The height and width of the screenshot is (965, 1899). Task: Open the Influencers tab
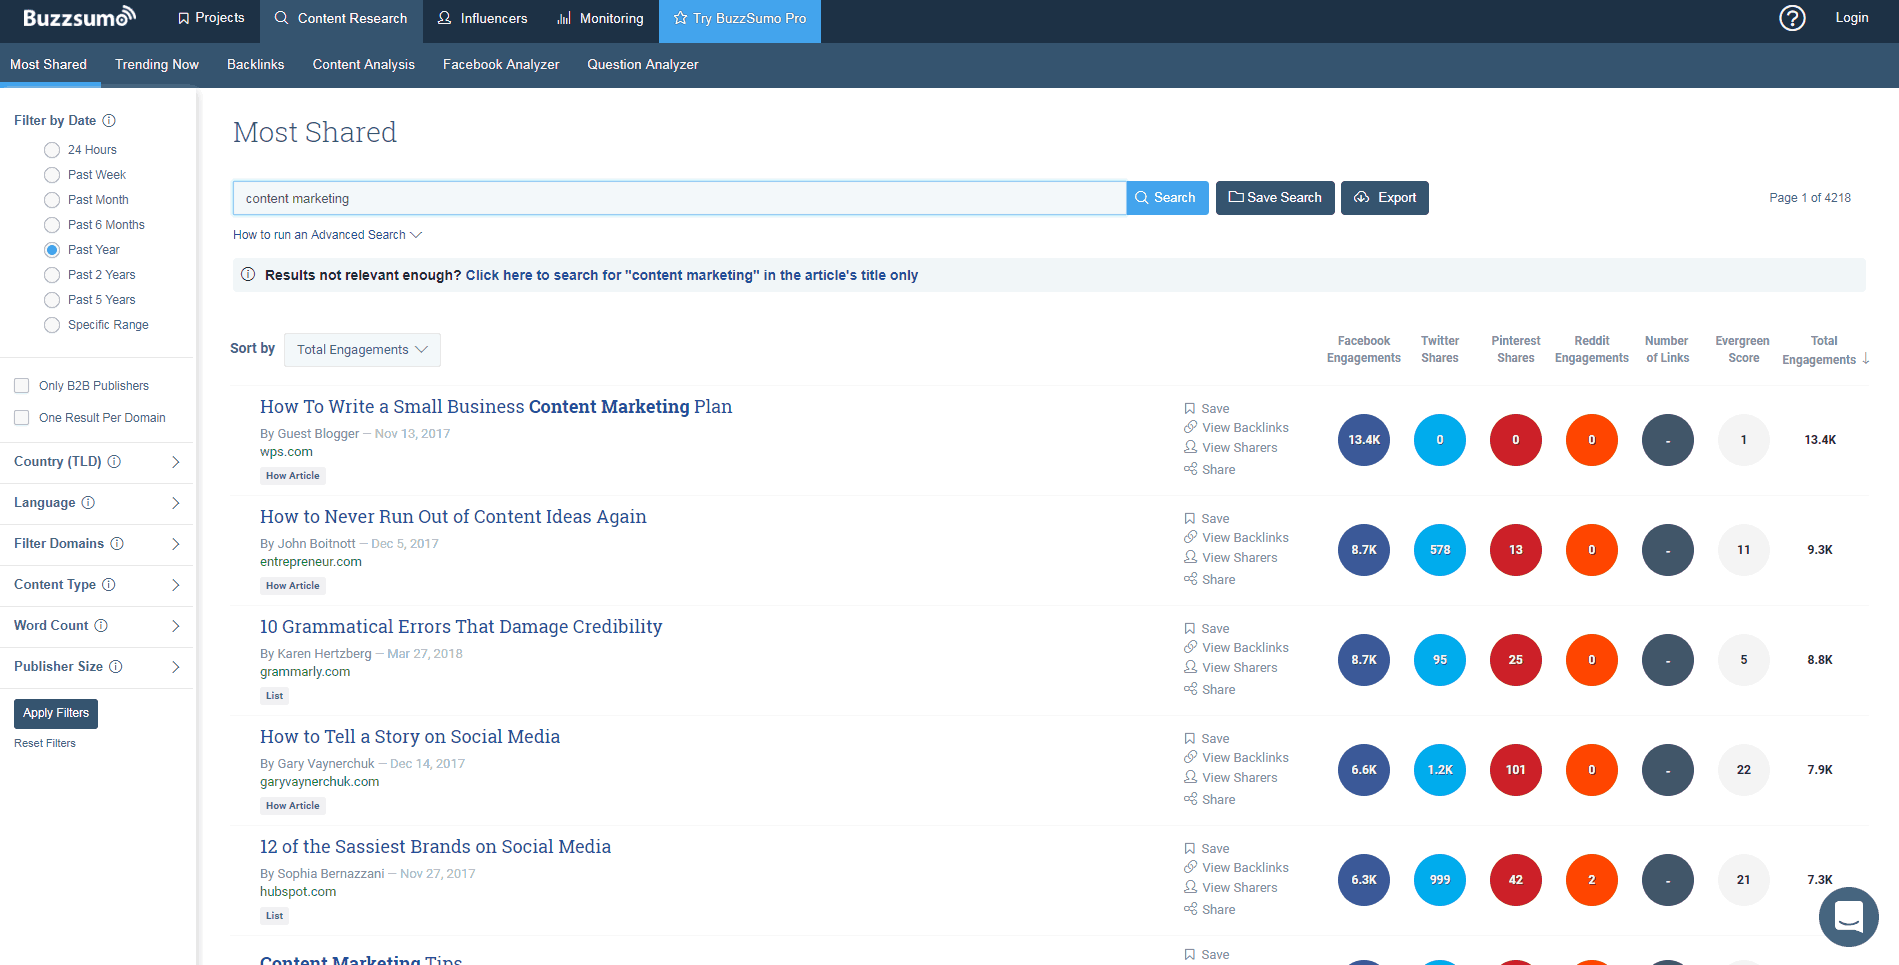pos(483,18)
